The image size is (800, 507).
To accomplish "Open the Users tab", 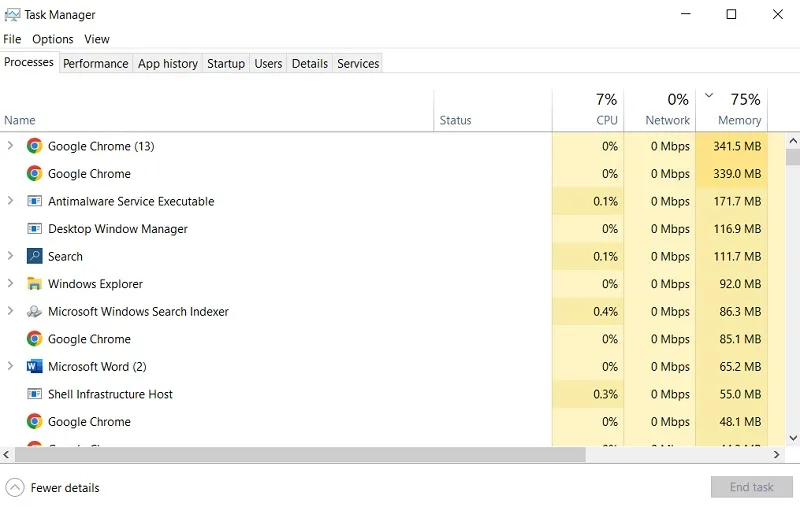I will (268, 64).
